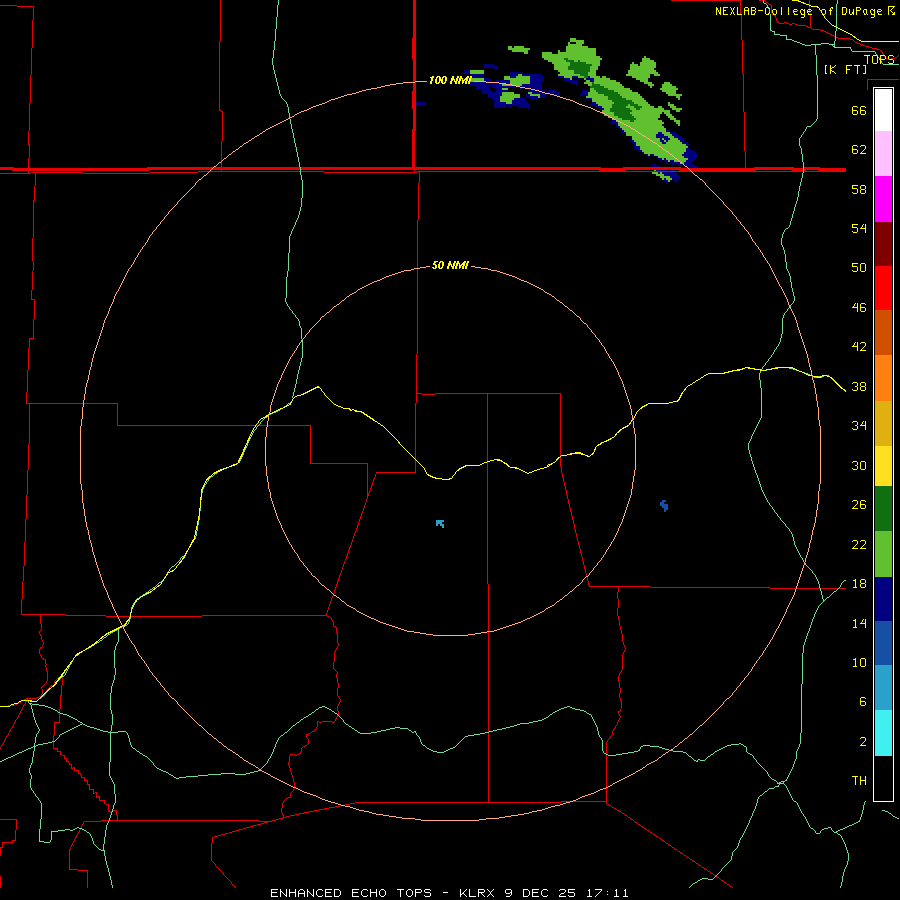Viewport: 900px width, 900px height.
Task: Click the 2 legend scale value
Action: point(862,742)
